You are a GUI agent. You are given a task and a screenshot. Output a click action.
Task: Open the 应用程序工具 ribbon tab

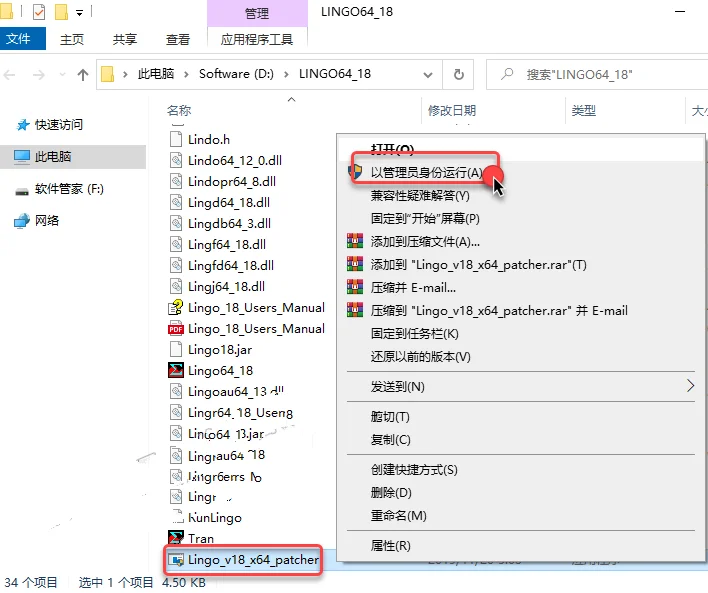click(257, 40)
